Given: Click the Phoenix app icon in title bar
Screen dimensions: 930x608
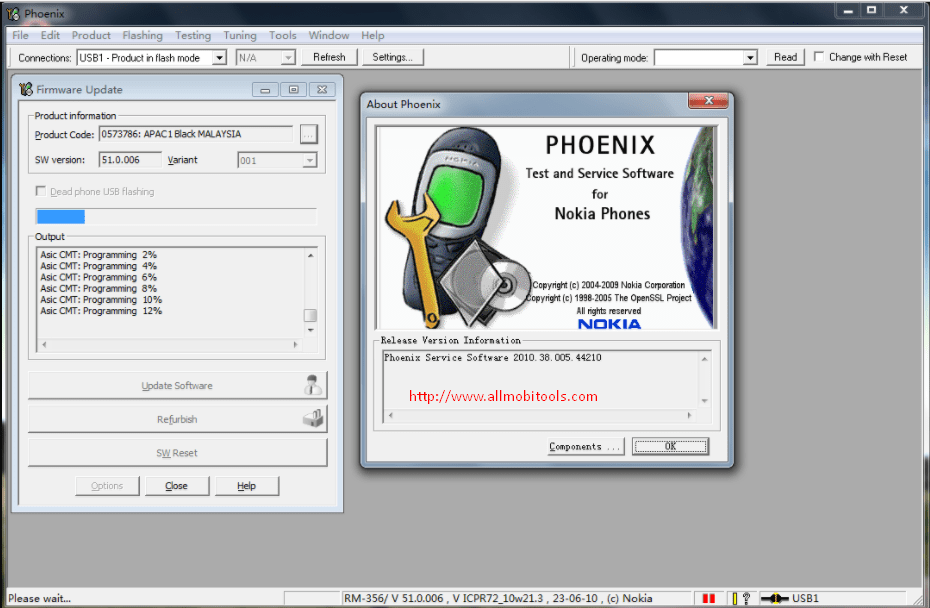Looking at the screenshot, I should [x=13, y=14].
